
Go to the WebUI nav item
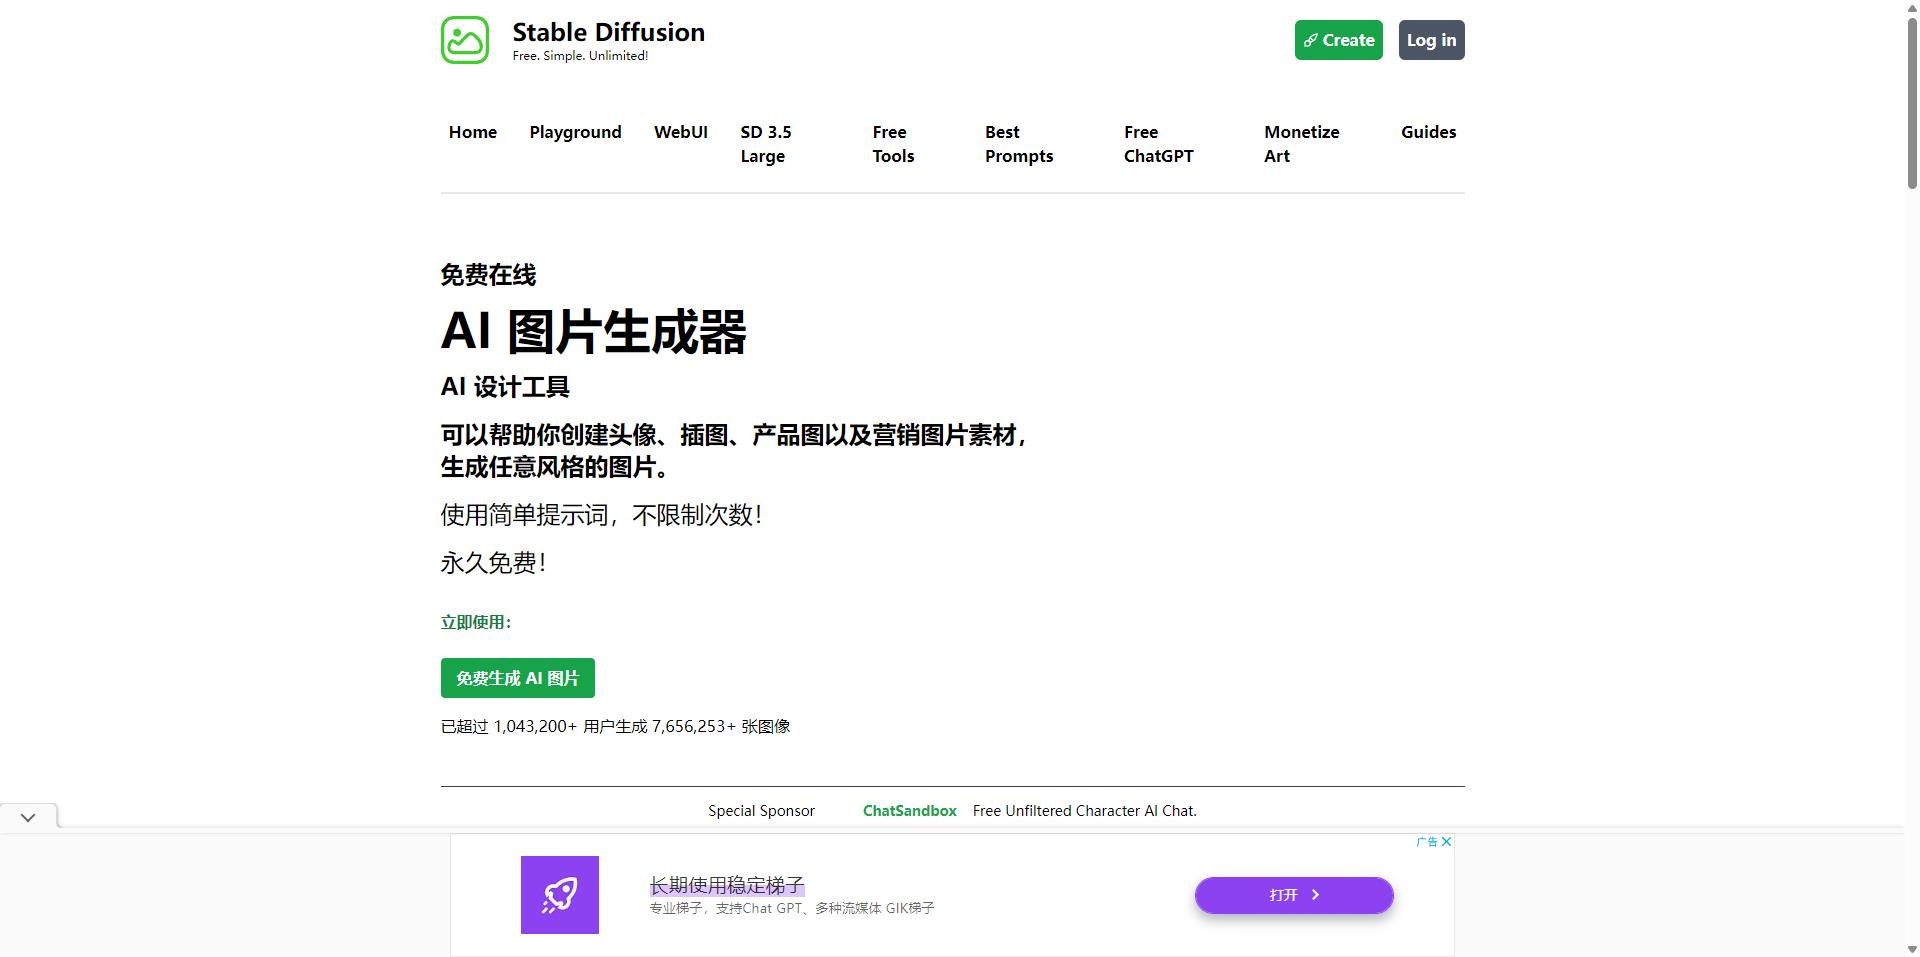click(x=681, y=132)
